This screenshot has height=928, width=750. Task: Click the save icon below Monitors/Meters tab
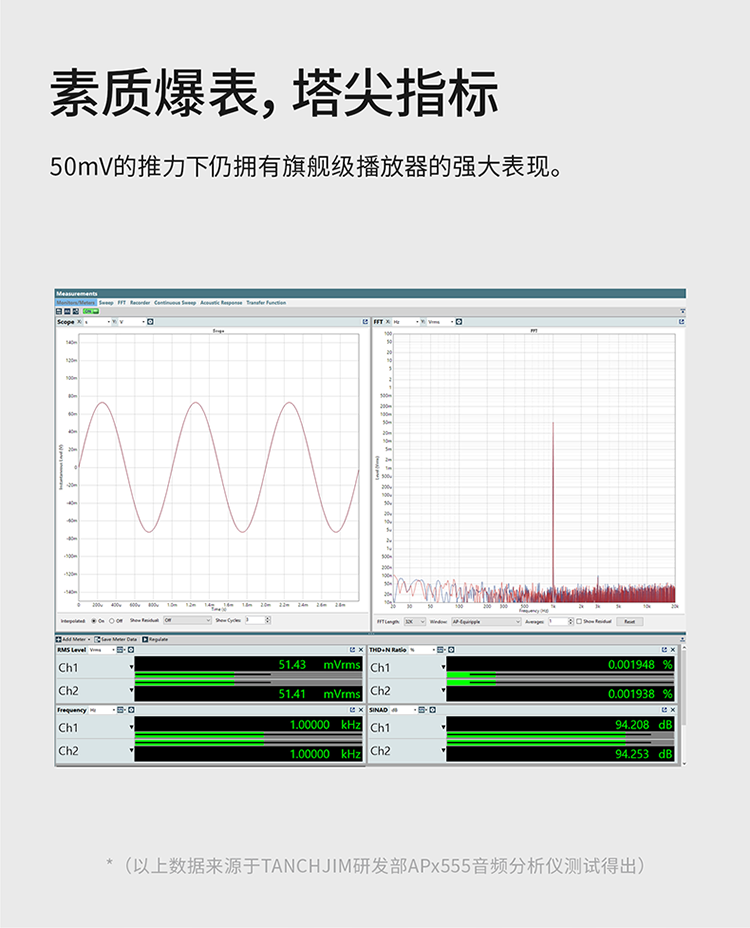point(59,311)
